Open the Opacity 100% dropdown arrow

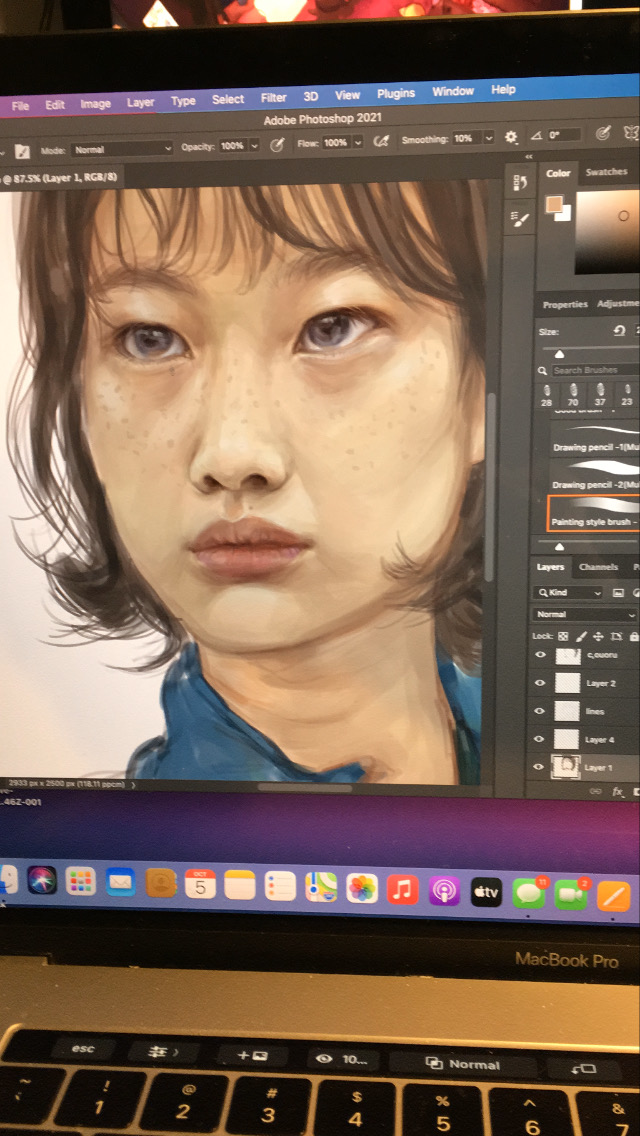[x=254, y=146]
